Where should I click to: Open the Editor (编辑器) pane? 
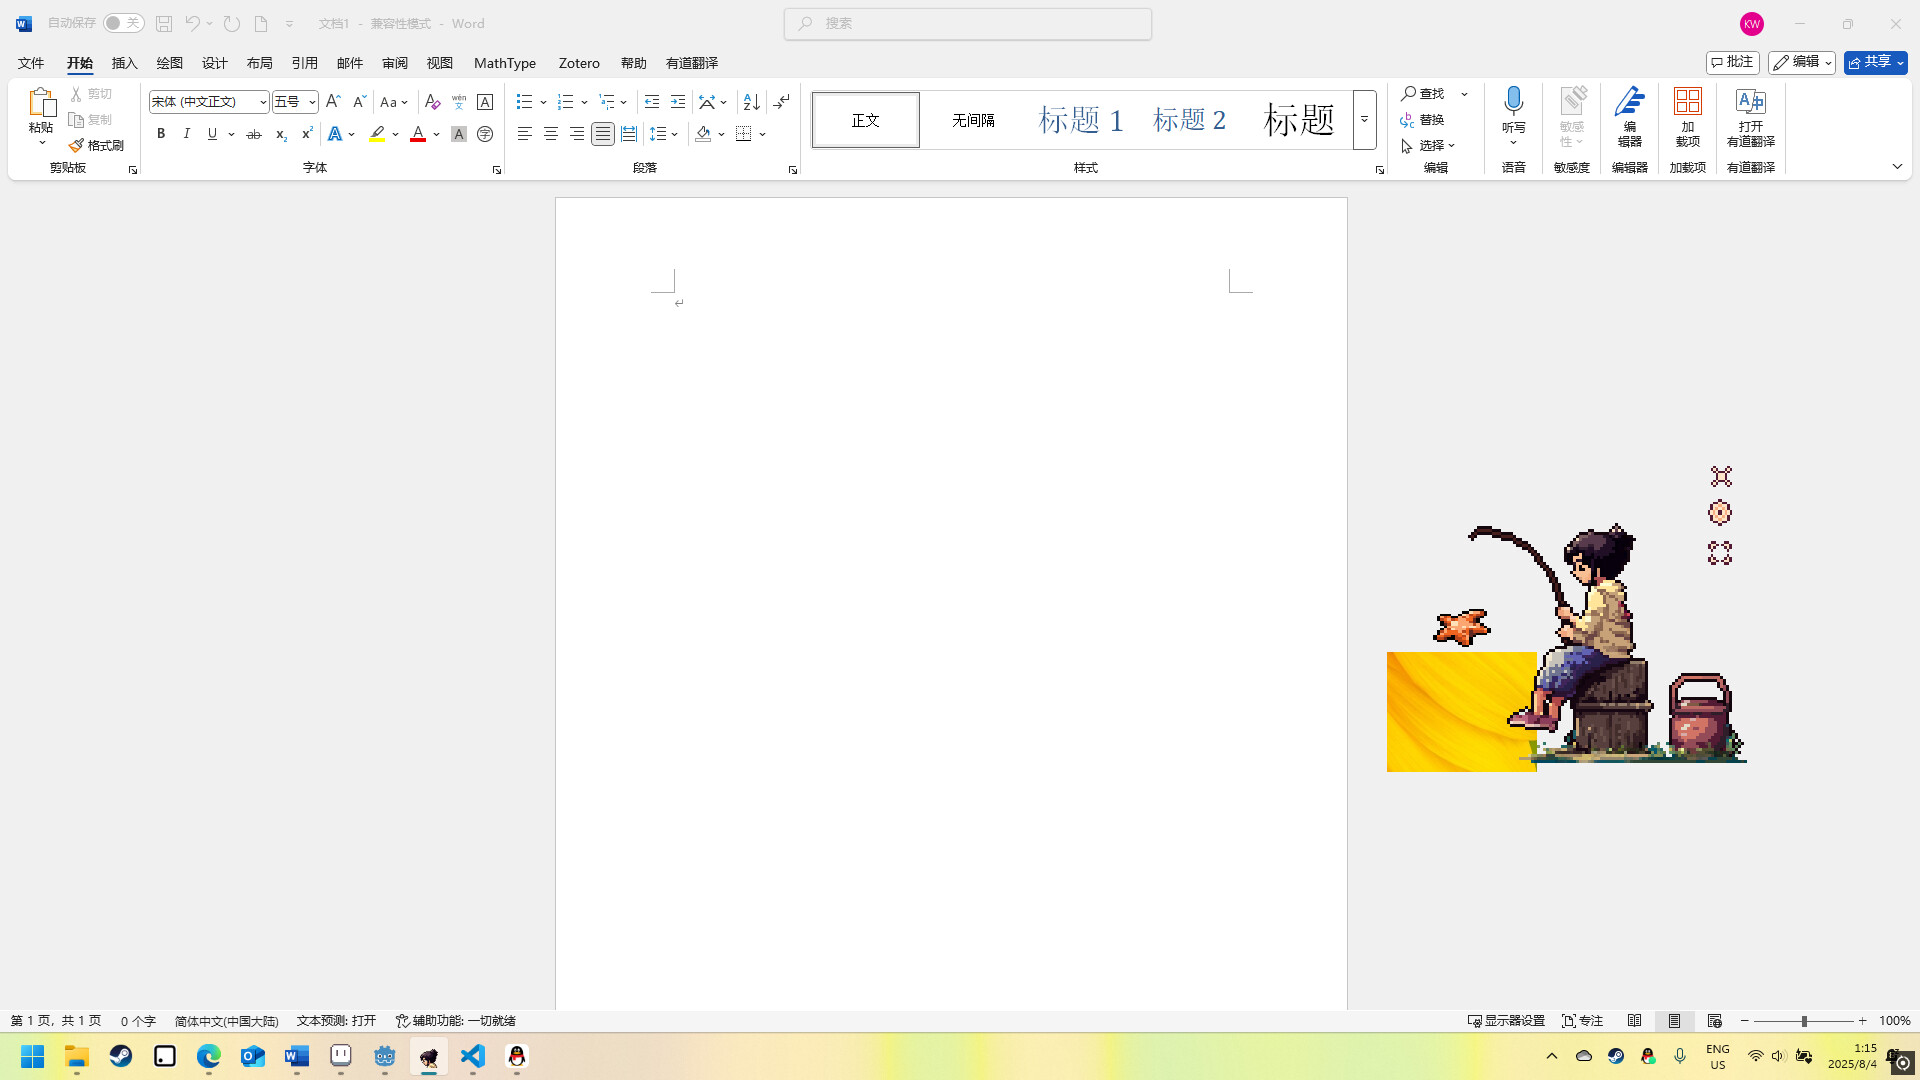[x=1629, y=119]
